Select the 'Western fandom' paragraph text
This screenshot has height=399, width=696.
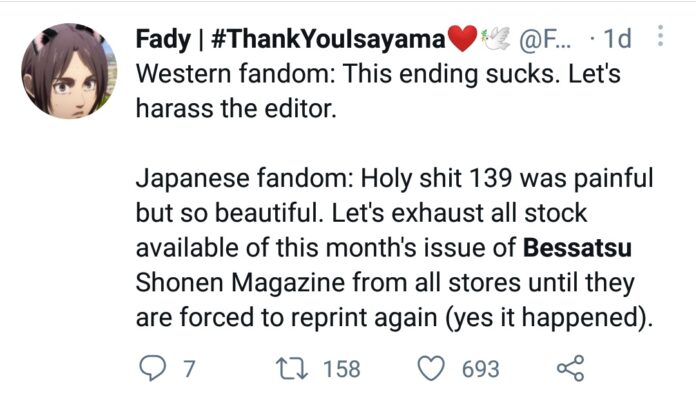pos(378,91)
